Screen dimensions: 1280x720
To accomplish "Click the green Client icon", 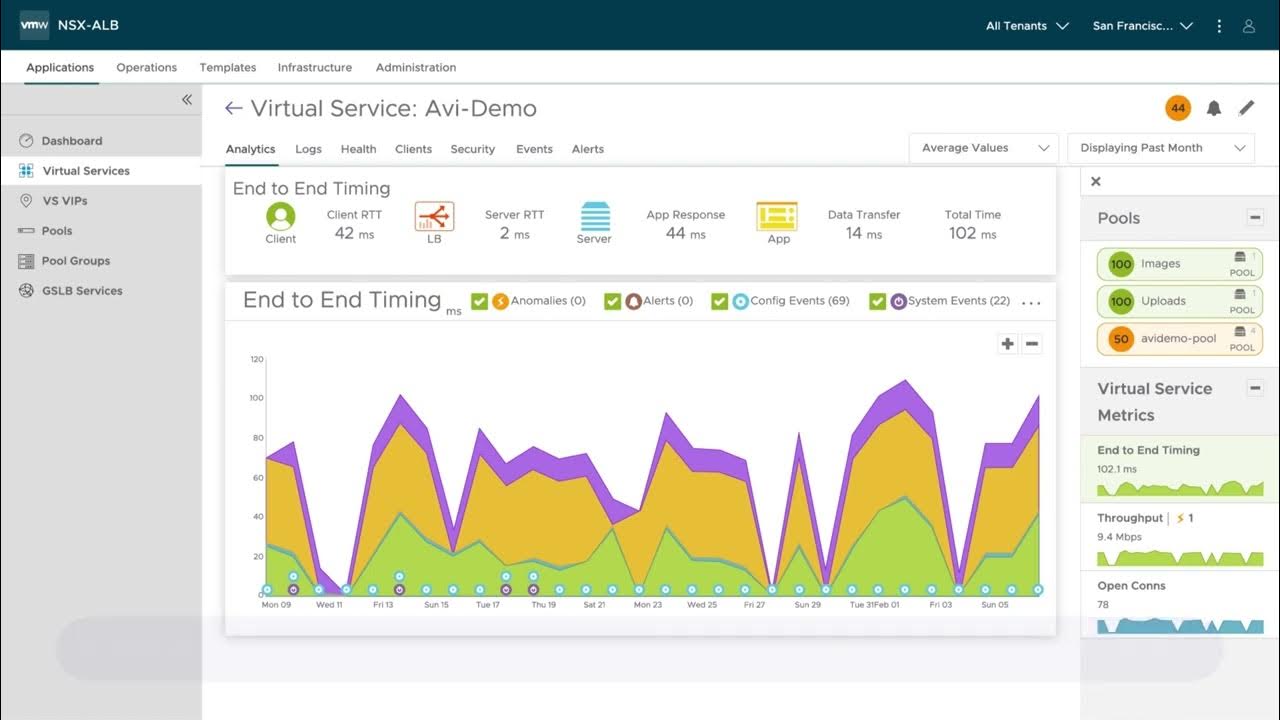I will coord(281,216).
